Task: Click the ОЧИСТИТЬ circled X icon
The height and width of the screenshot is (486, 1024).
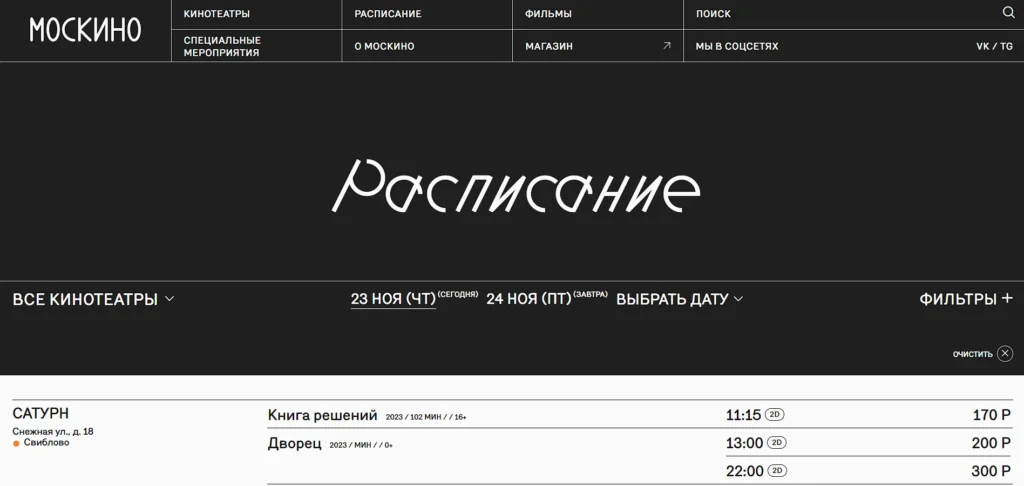Action: [x=1005, y=353]
